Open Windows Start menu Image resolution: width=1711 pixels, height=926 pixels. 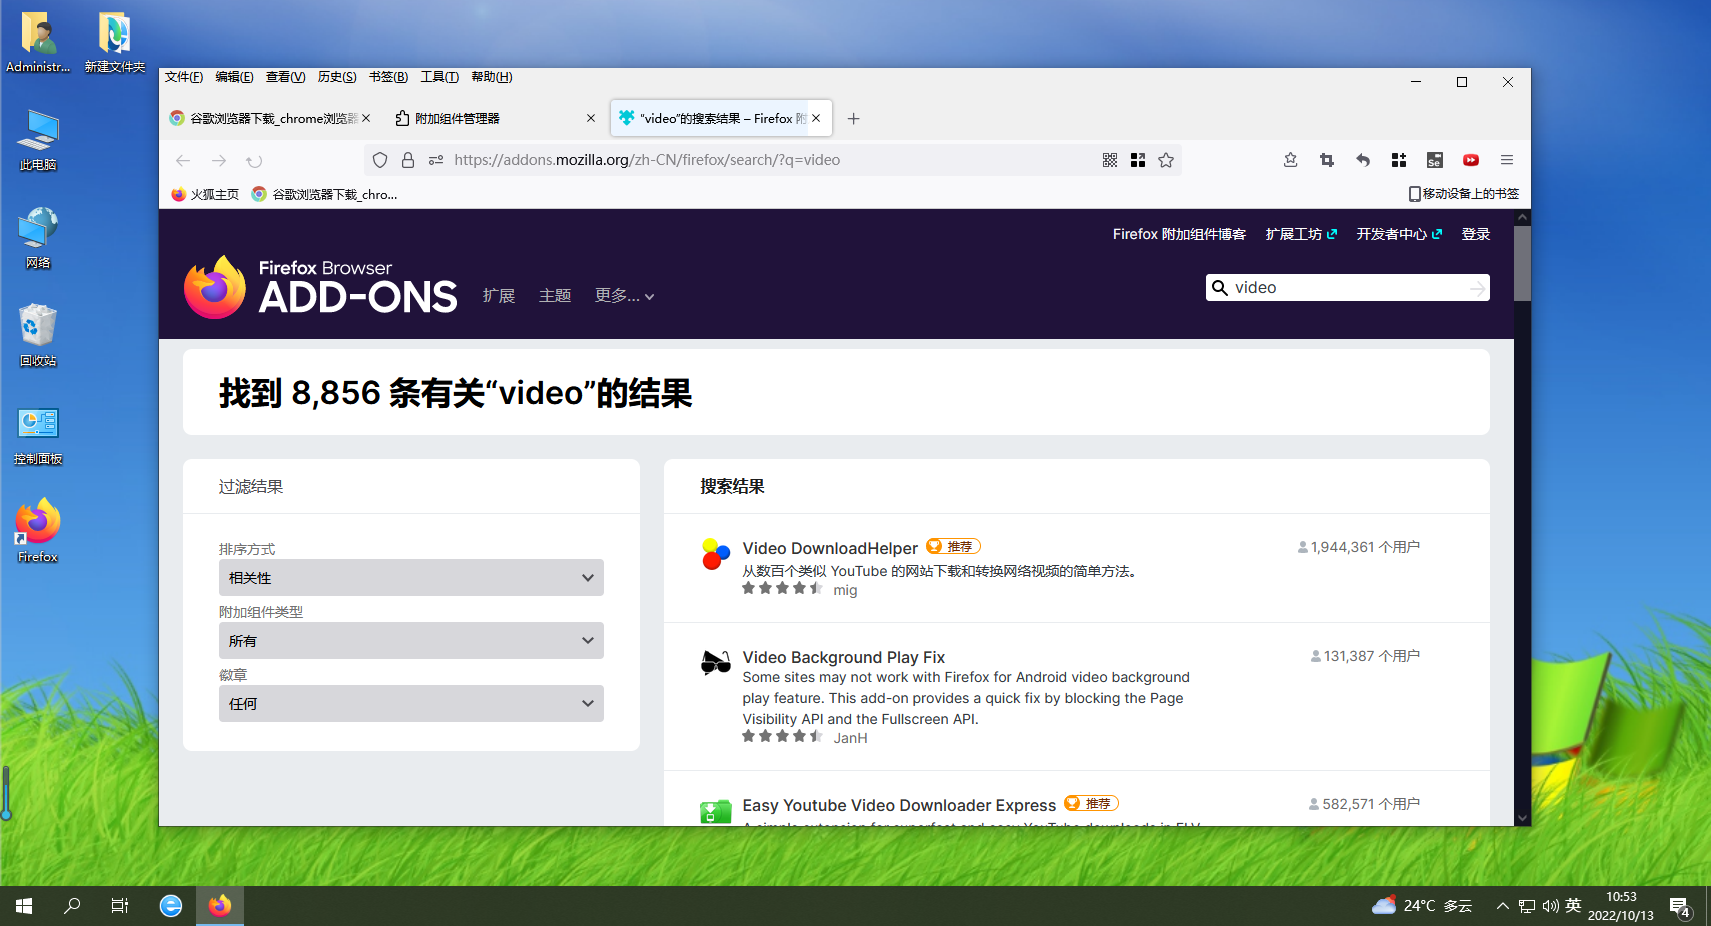coord(24,906)
